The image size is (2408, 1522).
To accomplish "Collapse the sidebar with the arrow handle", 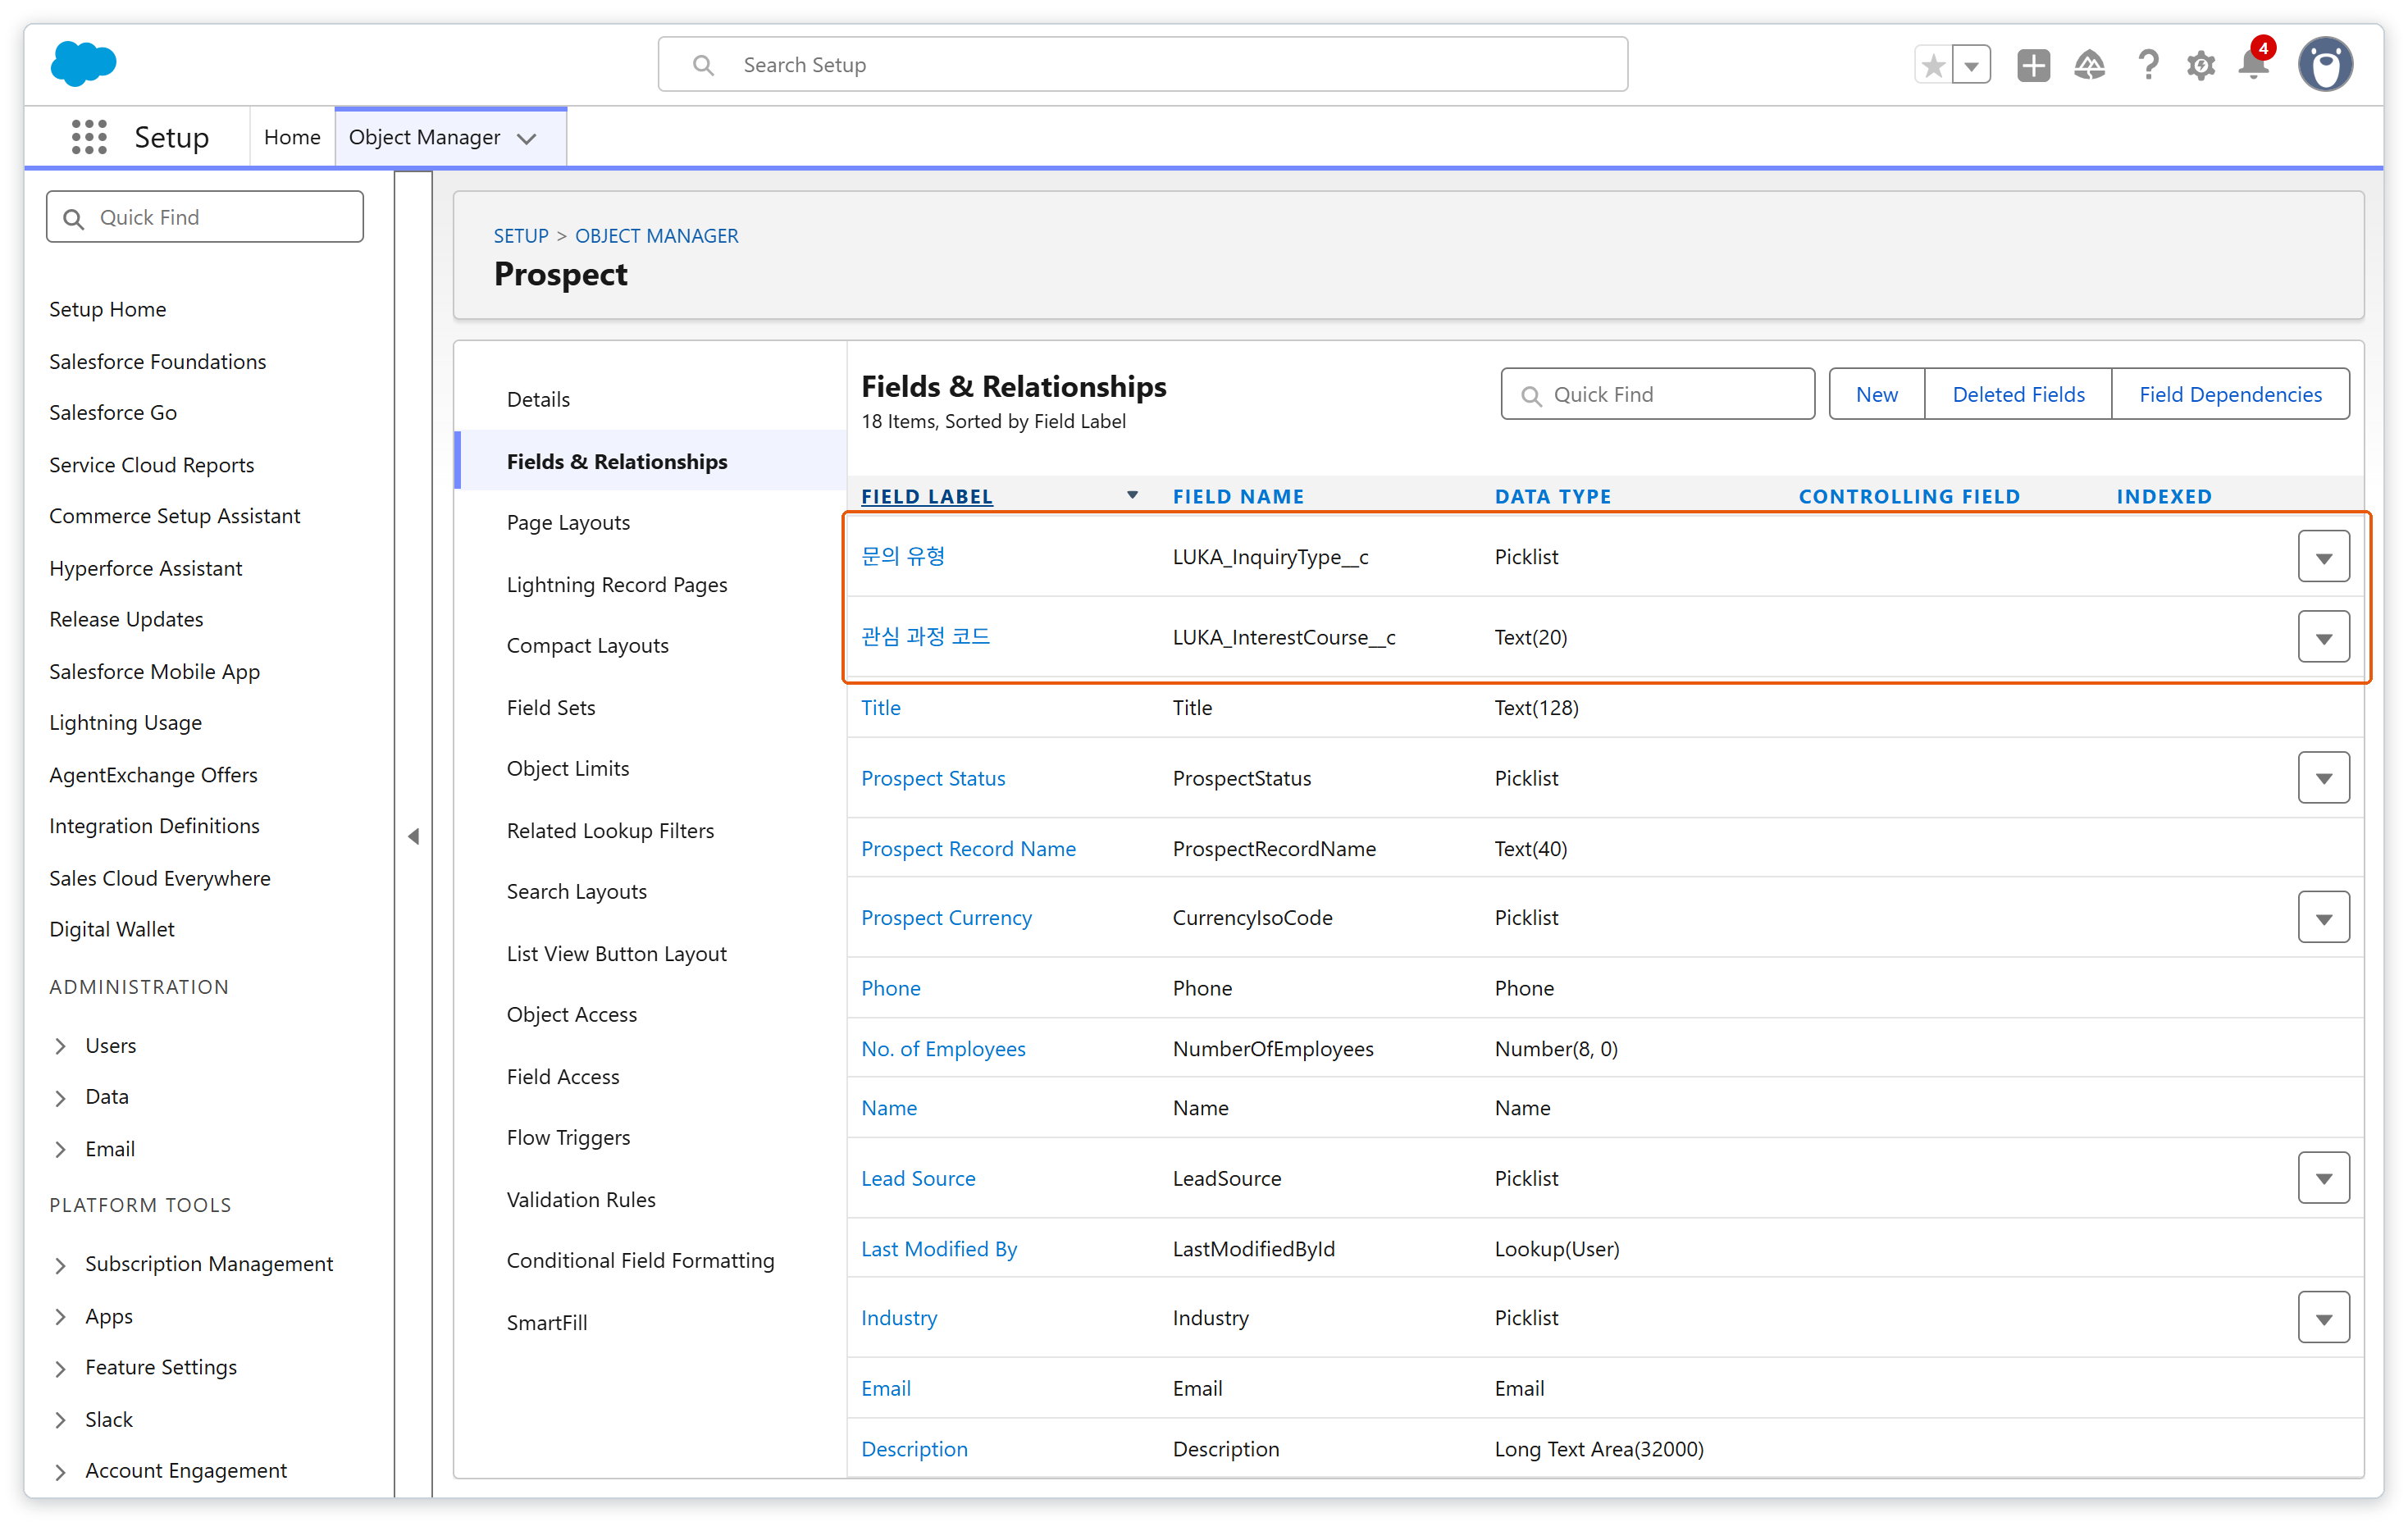I will click(x=414, y=836).
